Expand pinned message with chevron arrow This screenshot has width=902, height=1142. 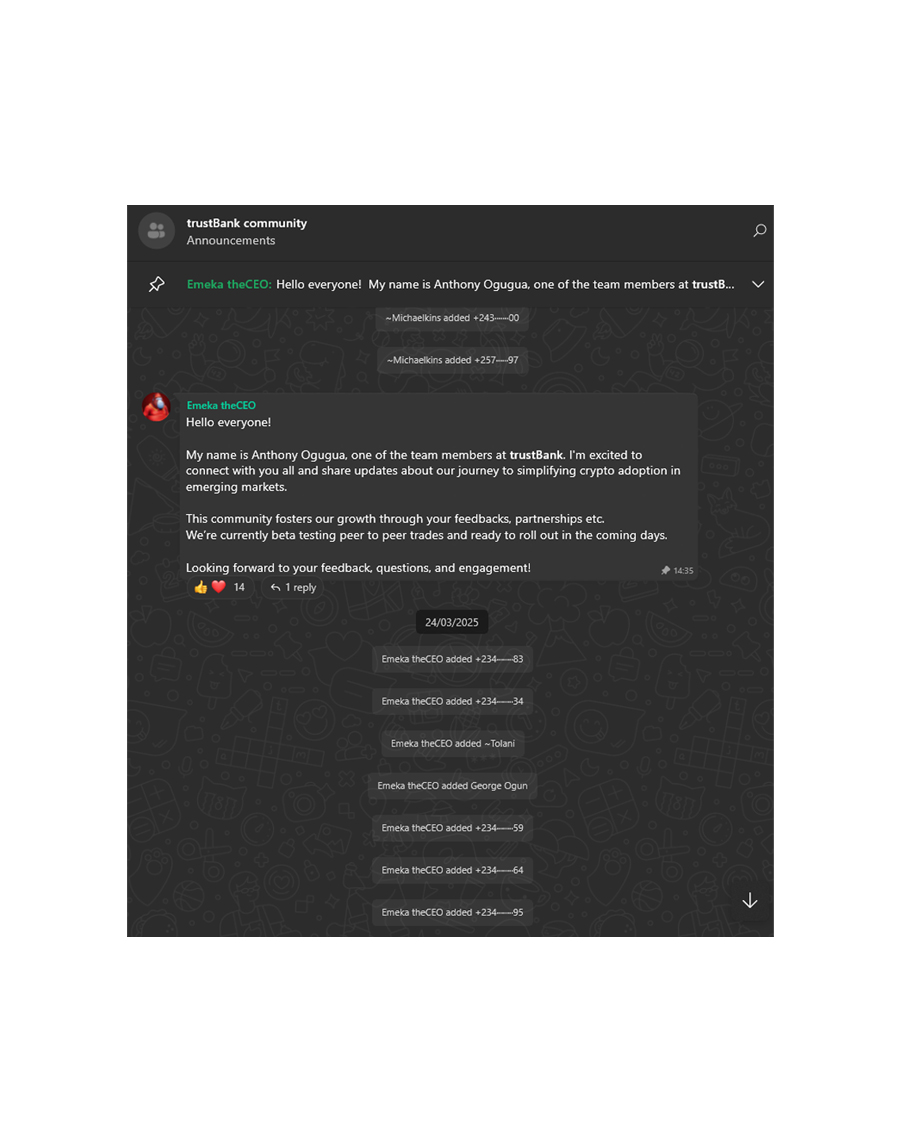(758, 284)
